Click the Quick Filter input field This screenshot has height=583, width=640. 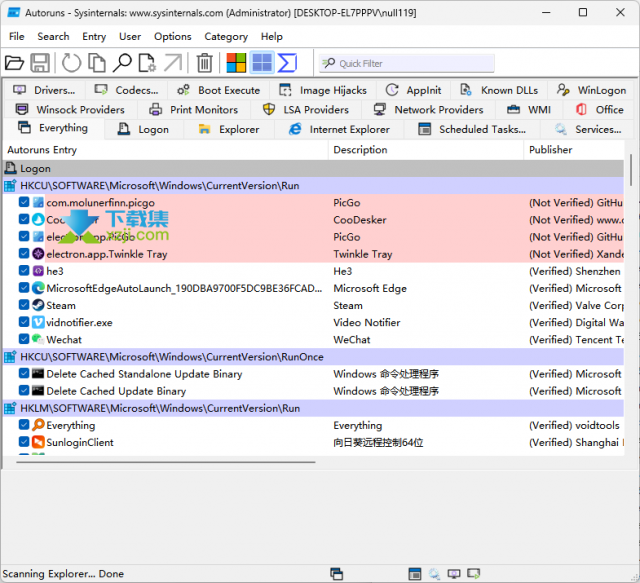(x=407, y=63)
